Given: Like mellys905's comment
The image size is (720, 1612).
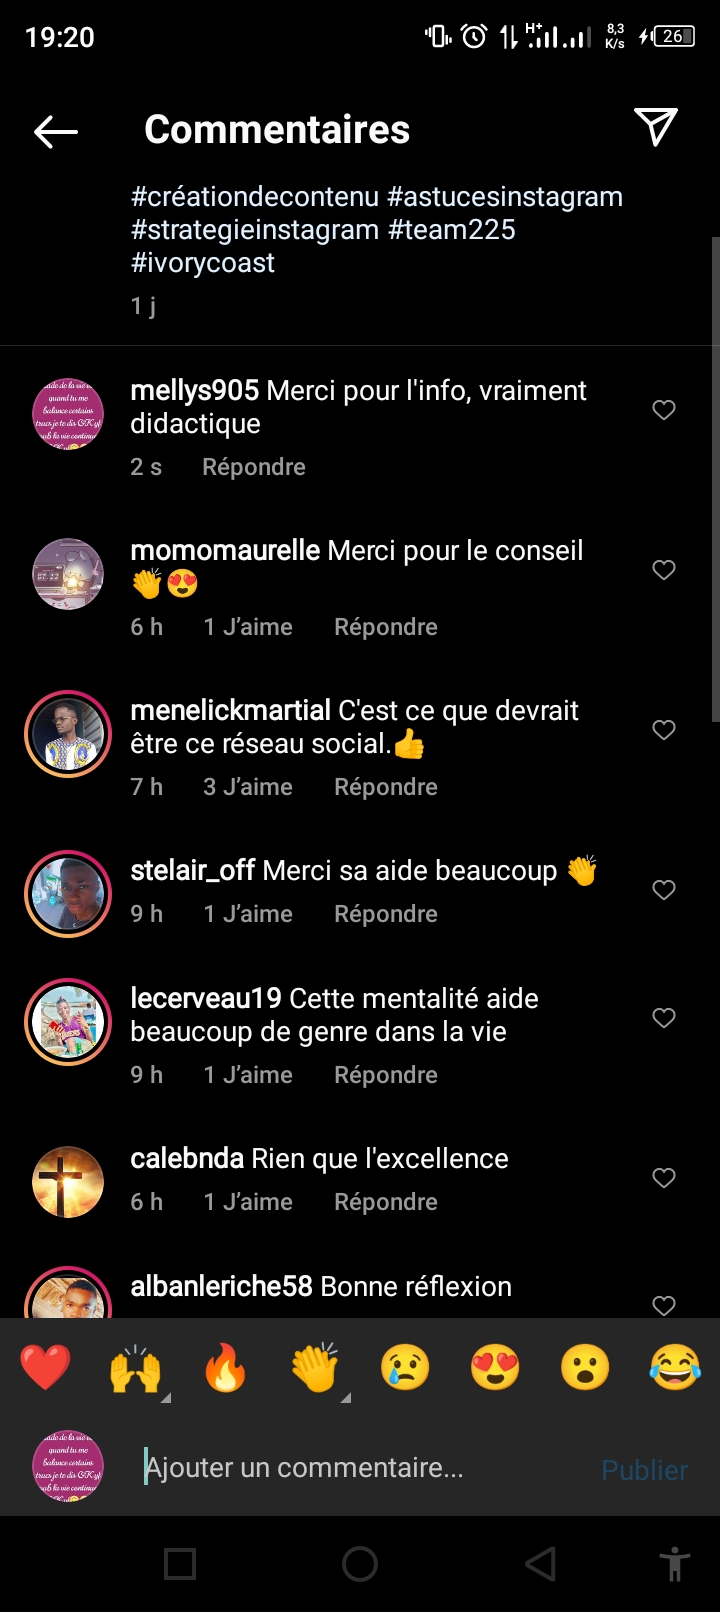Looking at the screenshot, I should tap(664, 410).
